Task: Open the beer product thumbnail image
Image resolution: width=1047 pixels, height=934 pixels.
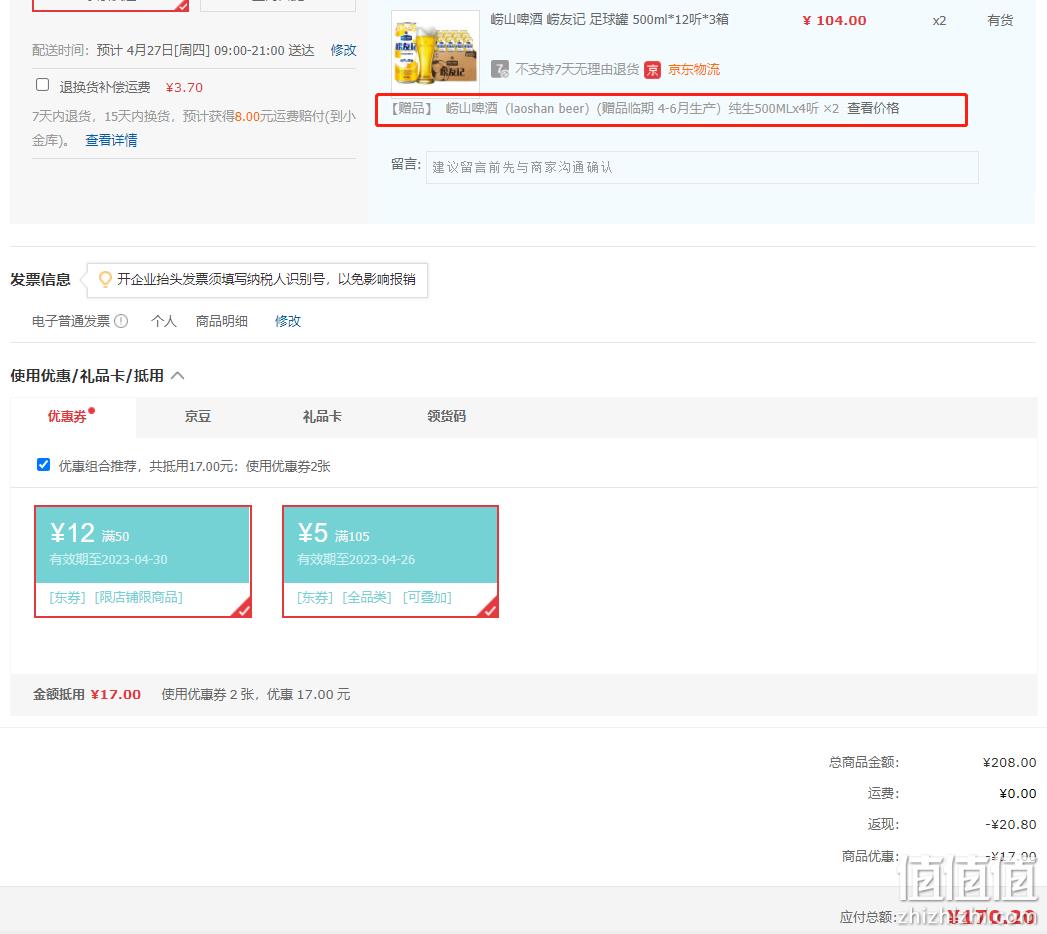Action: 435,53
